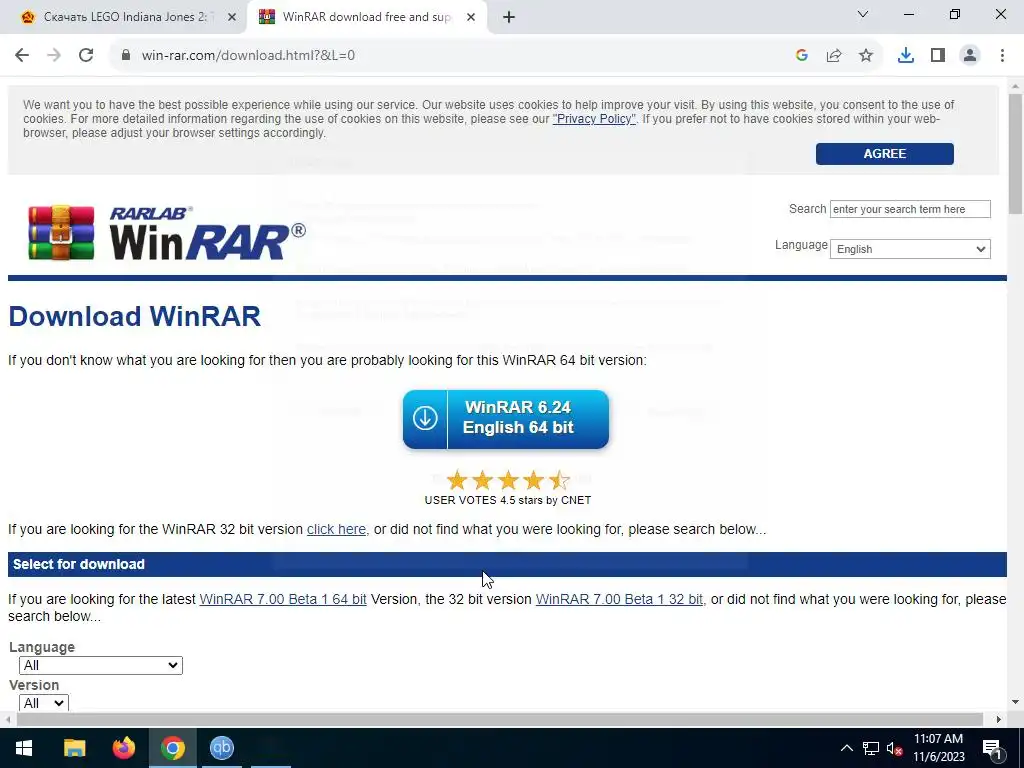The image size is (1024, 768).
Task: Click scrollbar down arrow
Action: 1016,703
